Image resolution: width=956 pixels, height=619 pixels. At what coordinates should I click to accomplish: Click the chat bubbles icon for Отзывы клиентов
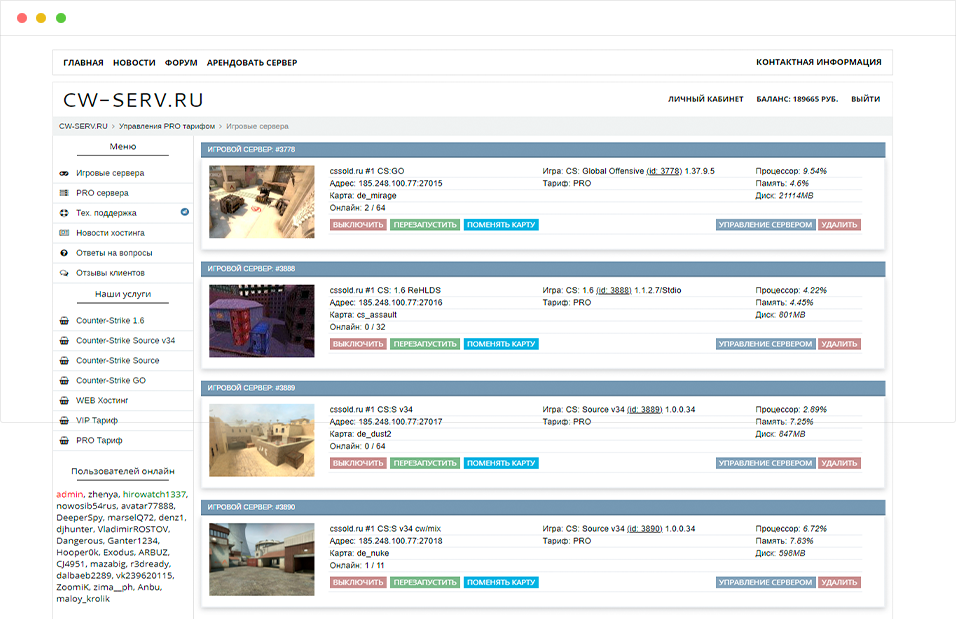point(65,273)
